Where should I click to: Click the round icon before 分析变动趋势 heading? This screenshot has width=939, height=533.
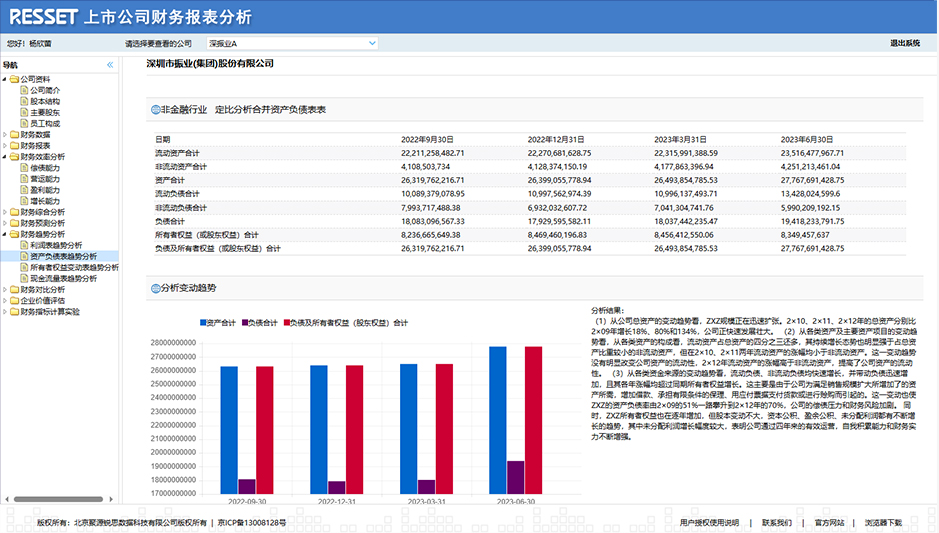tap(156, 288)
